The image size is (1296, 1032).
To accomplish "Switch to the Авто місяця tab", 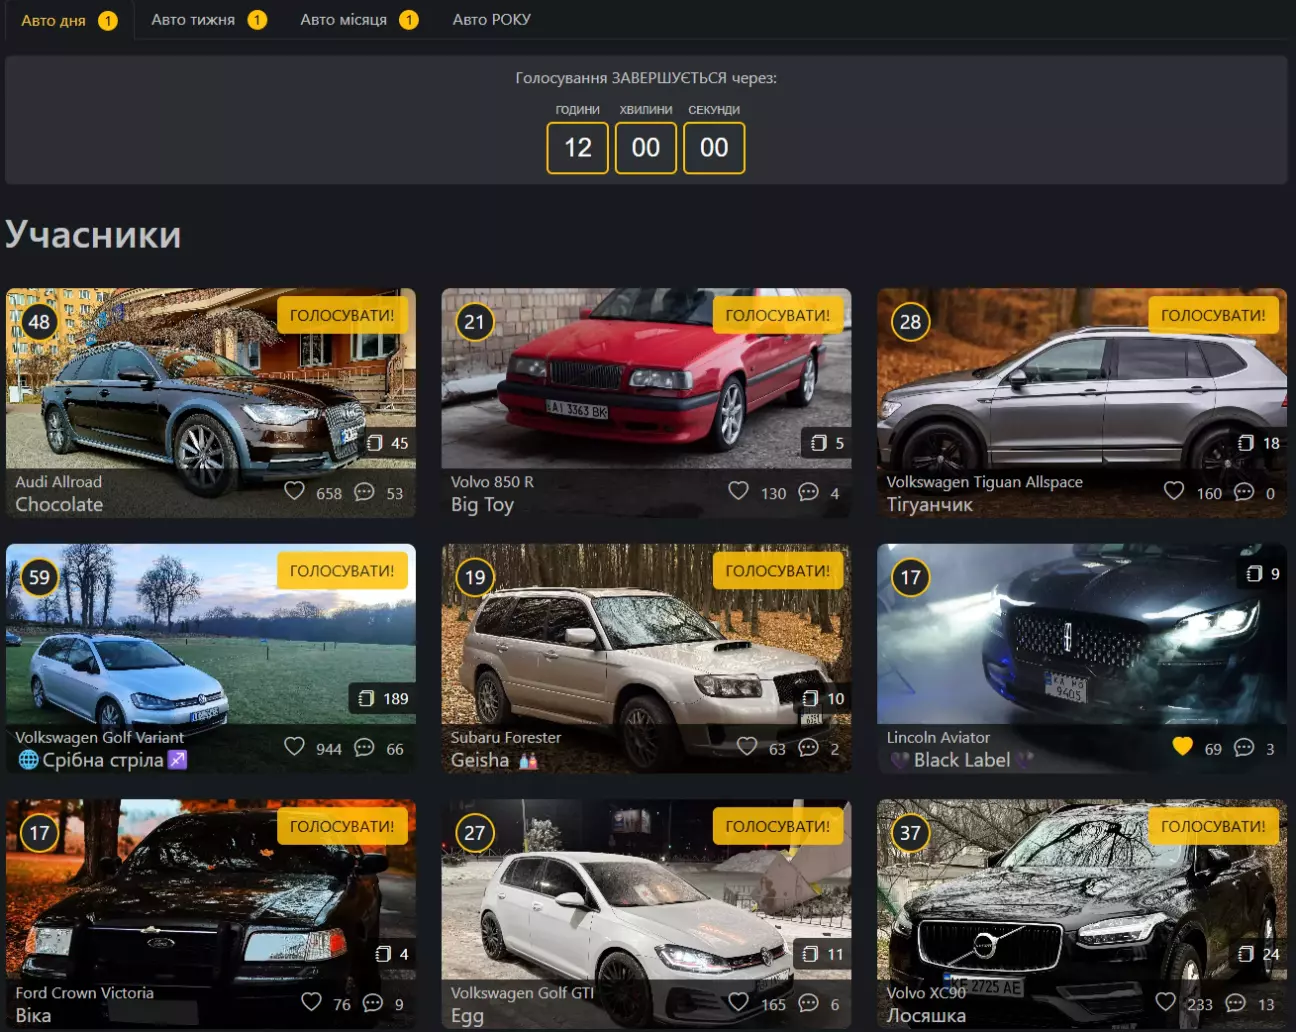I will click(343, 20).
